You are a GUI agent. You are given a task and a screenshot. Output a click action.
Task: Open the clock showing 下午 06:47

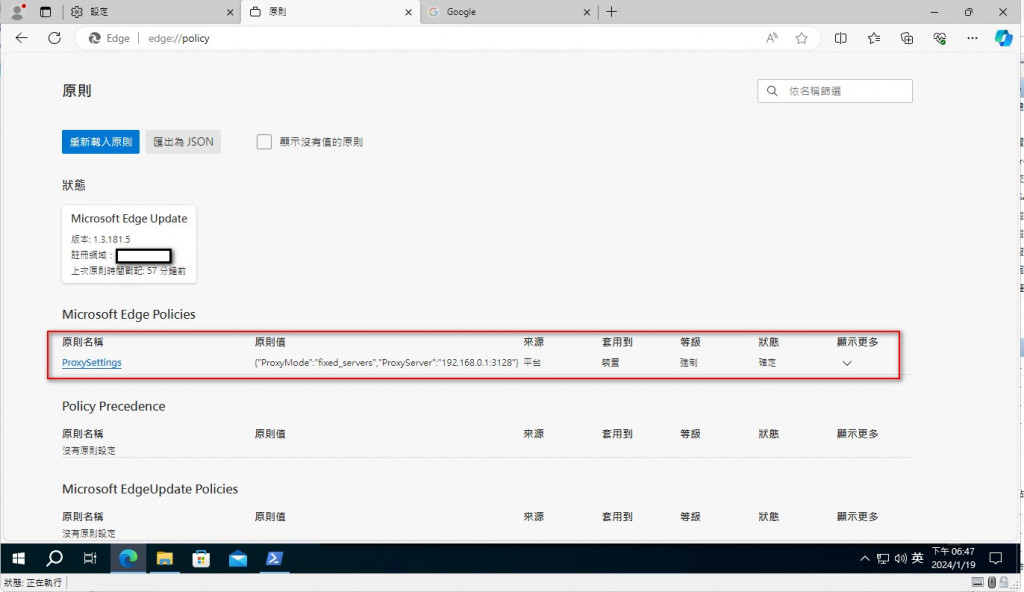[953, 558]
